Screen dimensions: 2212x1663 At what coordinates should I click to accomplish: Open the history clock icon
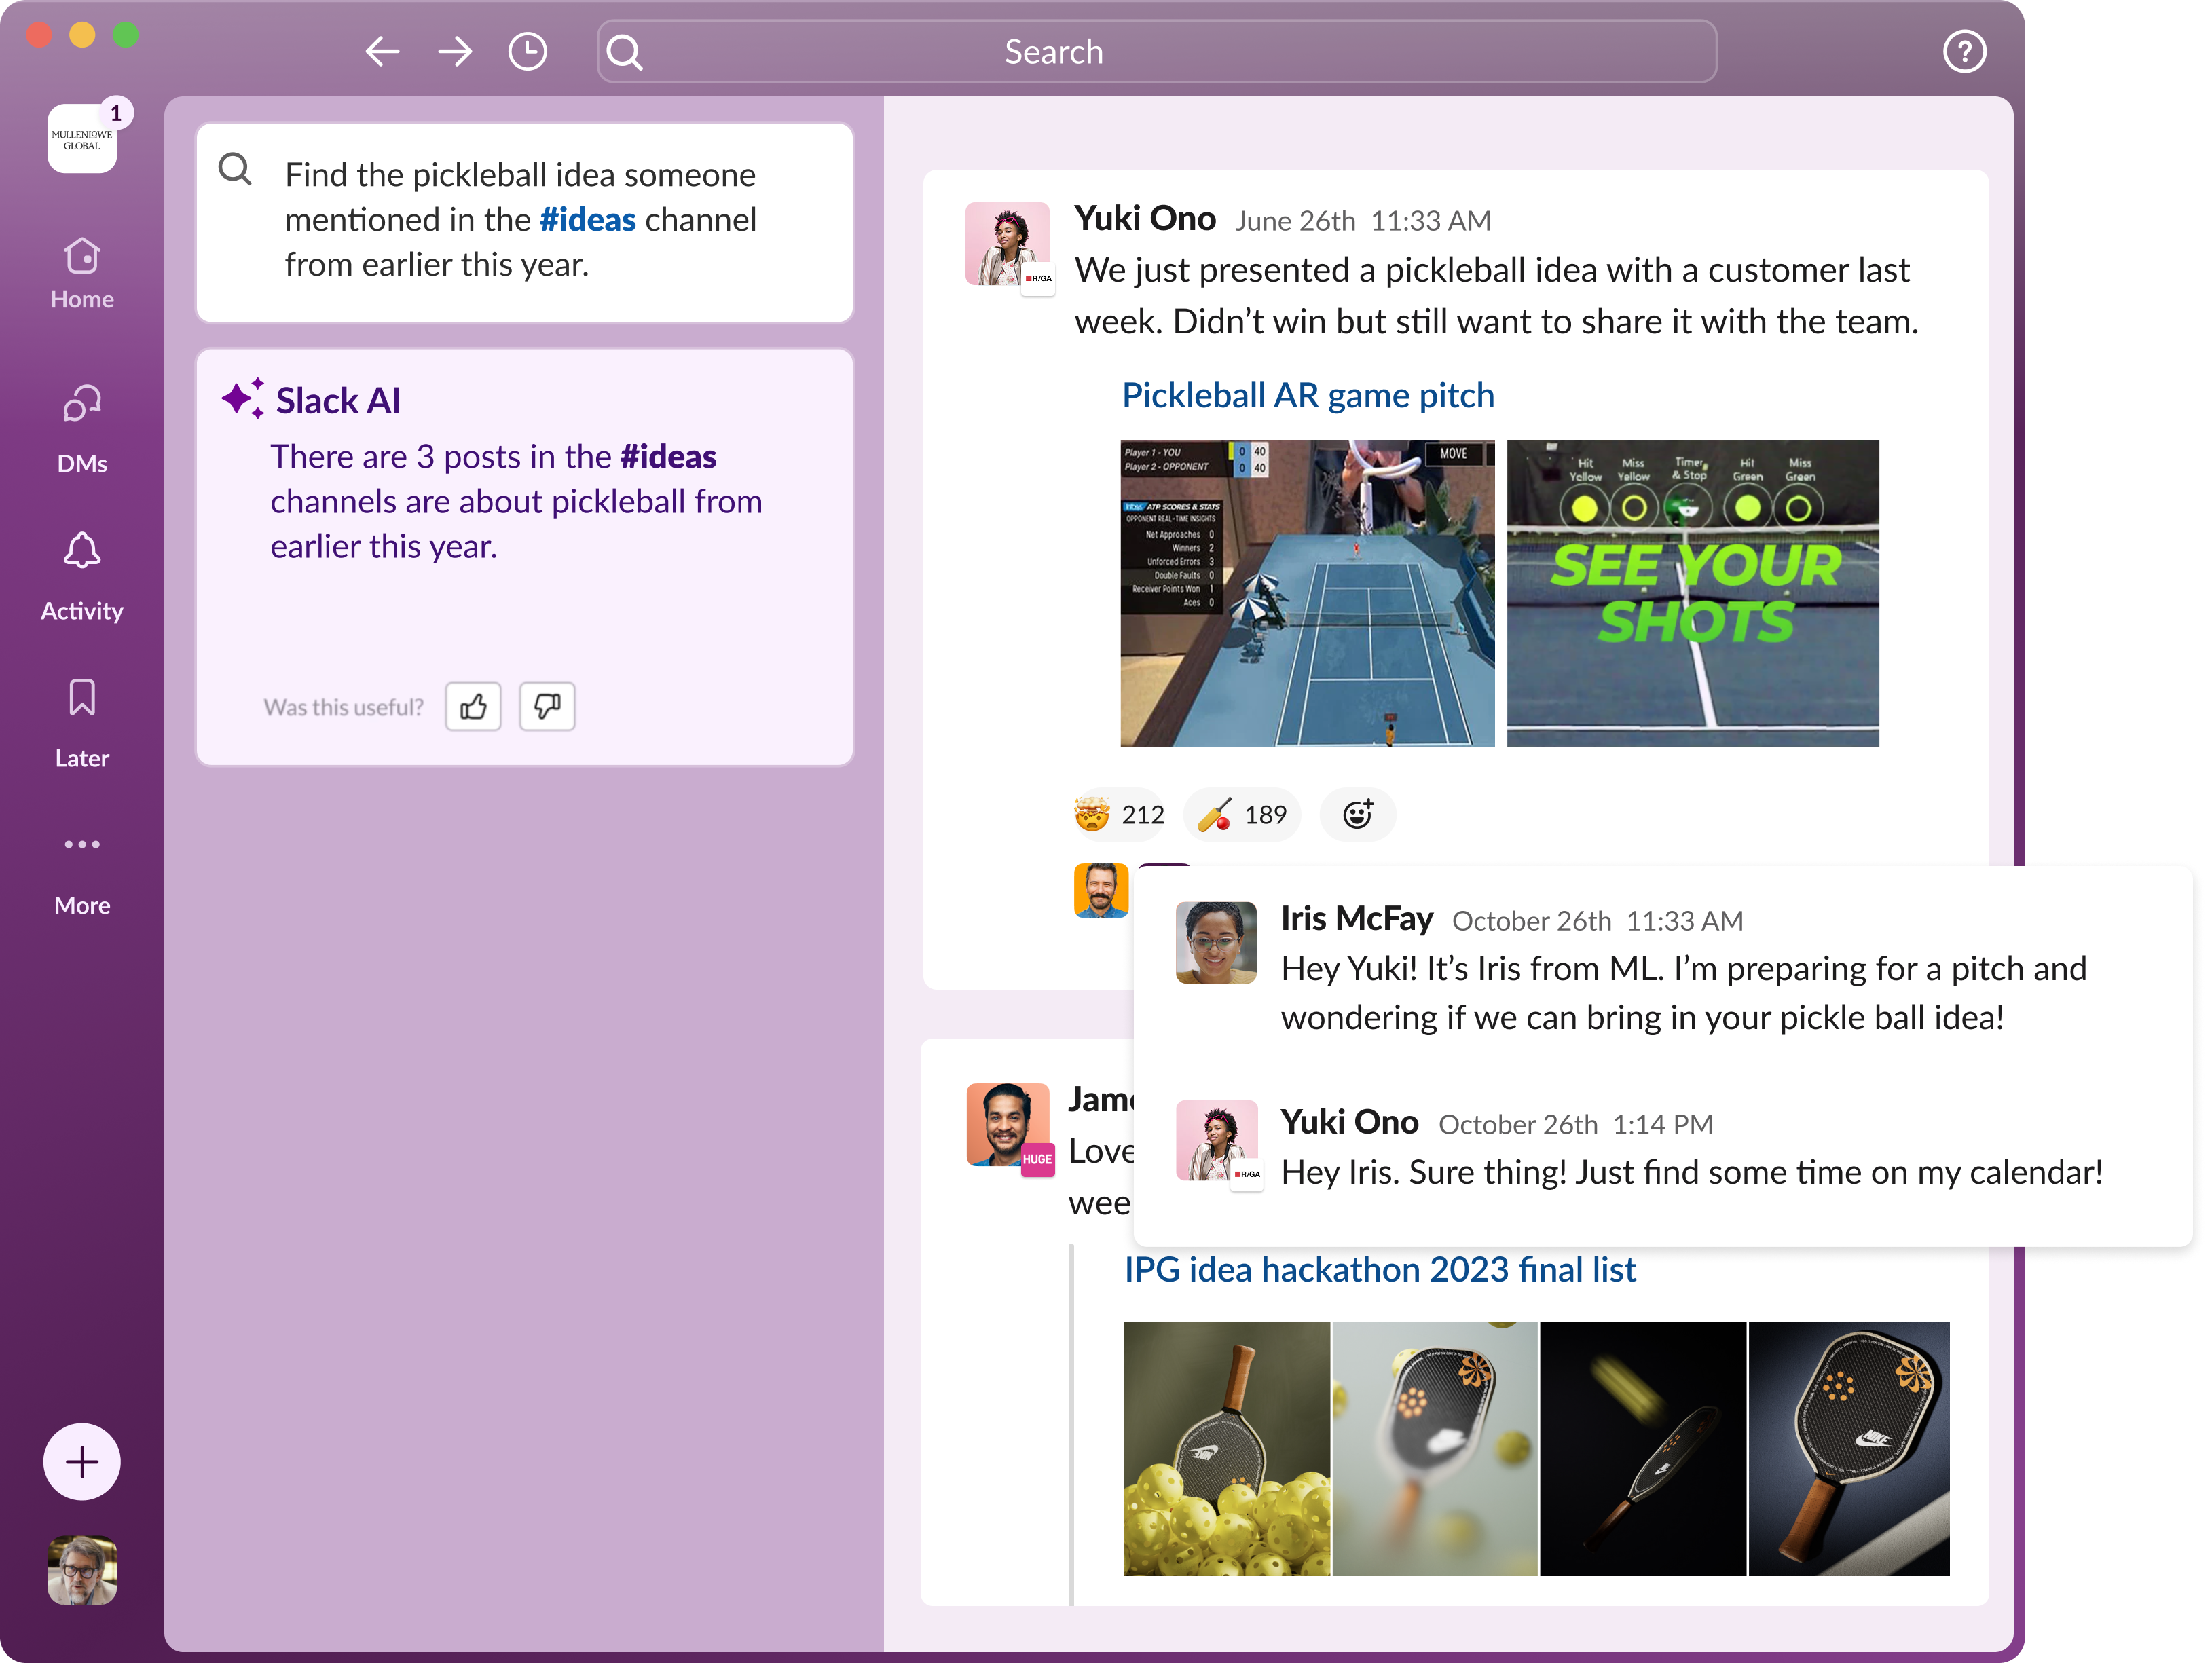click(527, 51)
